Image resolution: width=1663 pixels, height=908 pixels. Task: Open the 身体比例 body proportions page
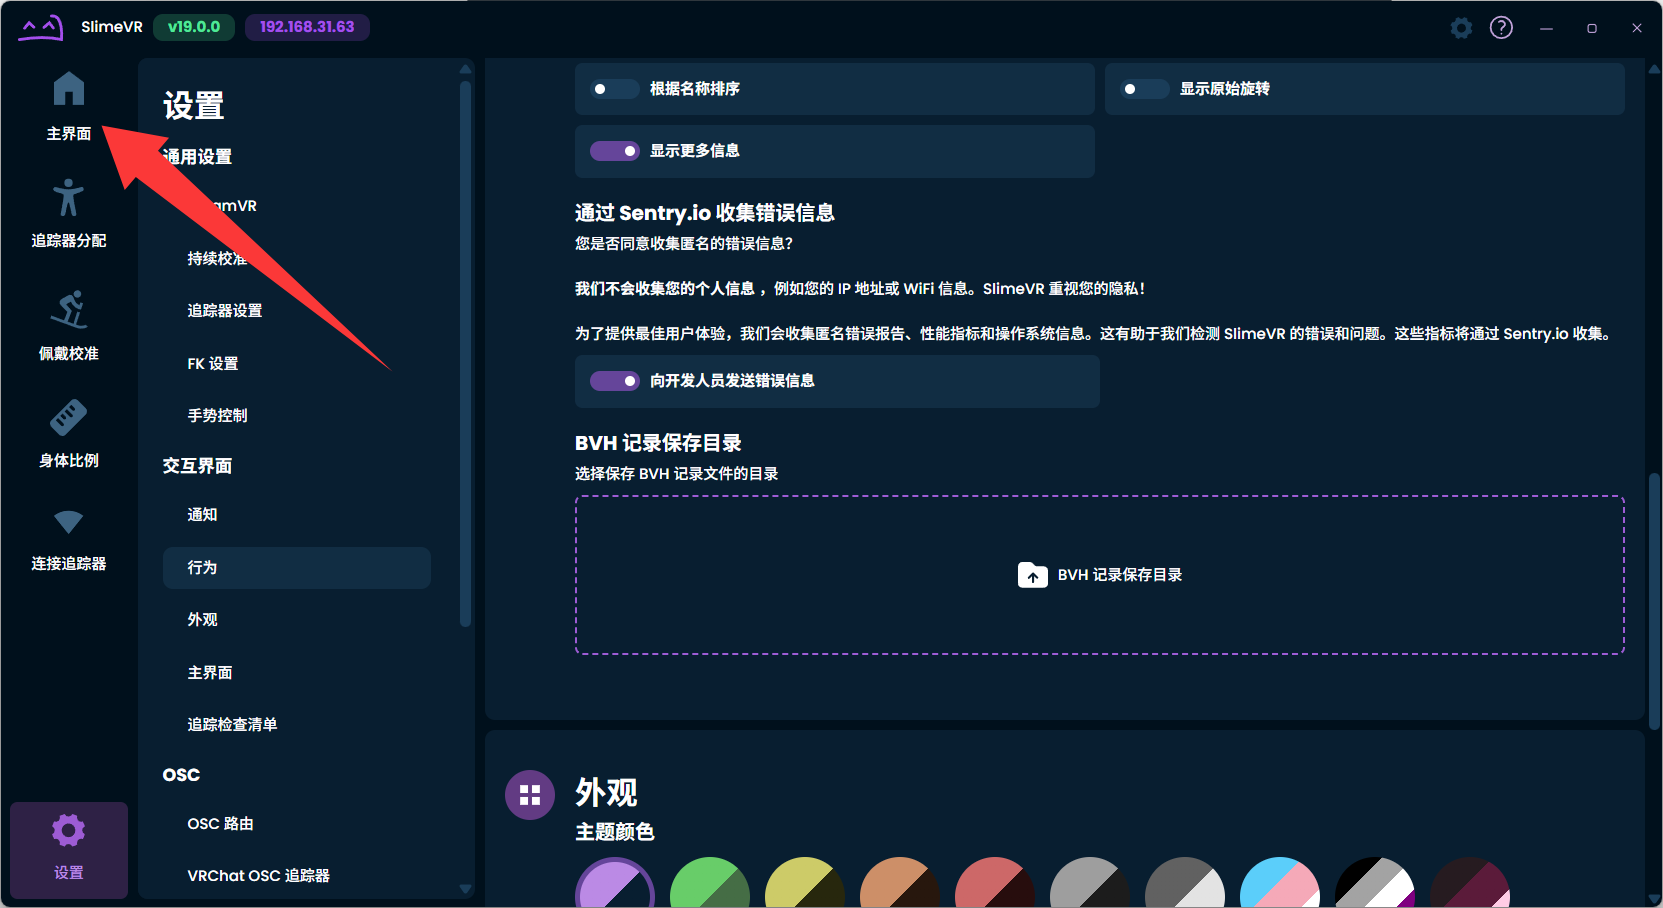[69, 434]
